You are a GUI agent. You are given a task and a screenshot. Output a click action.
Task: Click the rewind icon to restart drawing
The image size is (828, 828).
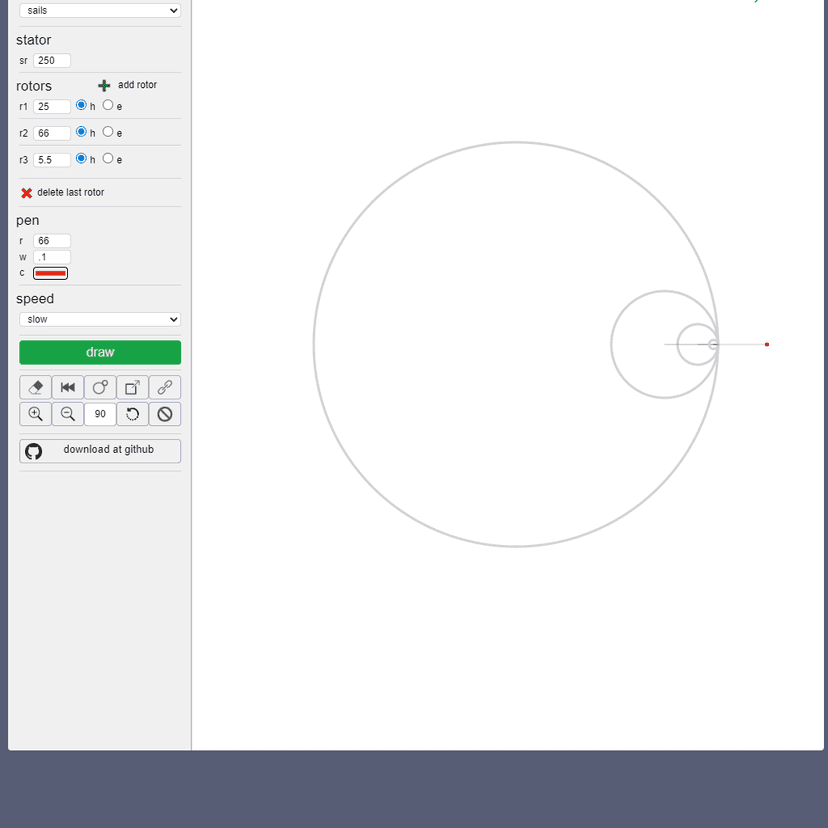67,387
